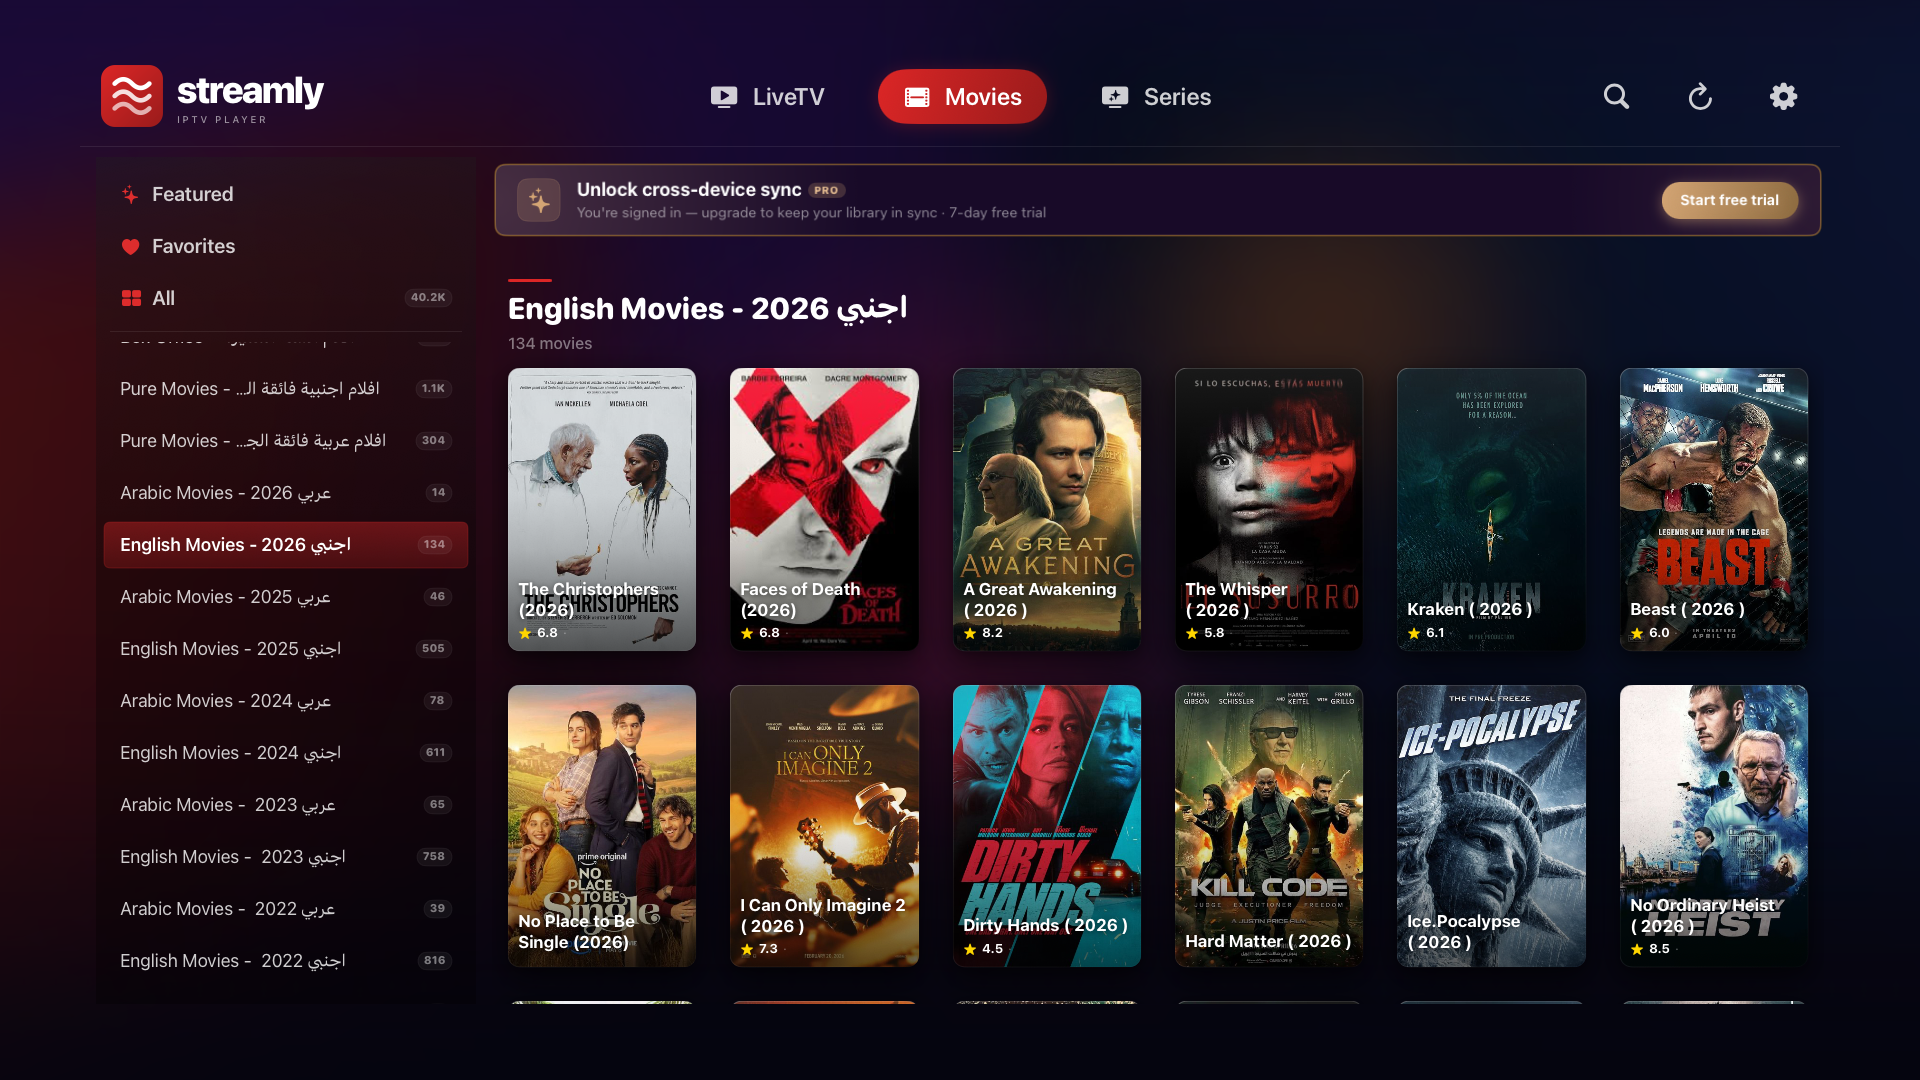Open English Movies - 2025 category
The image size is (1920, 1080).
pos(286,649)
